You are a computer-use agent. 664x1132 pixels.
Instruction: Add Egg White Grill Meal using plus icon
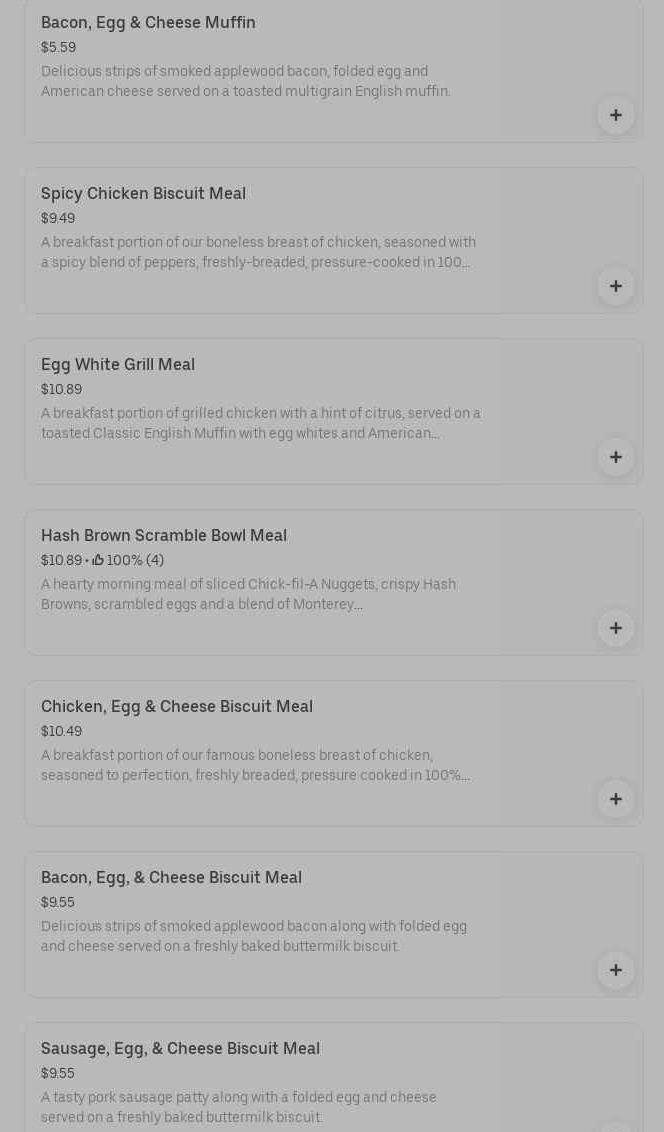point(616,457)
